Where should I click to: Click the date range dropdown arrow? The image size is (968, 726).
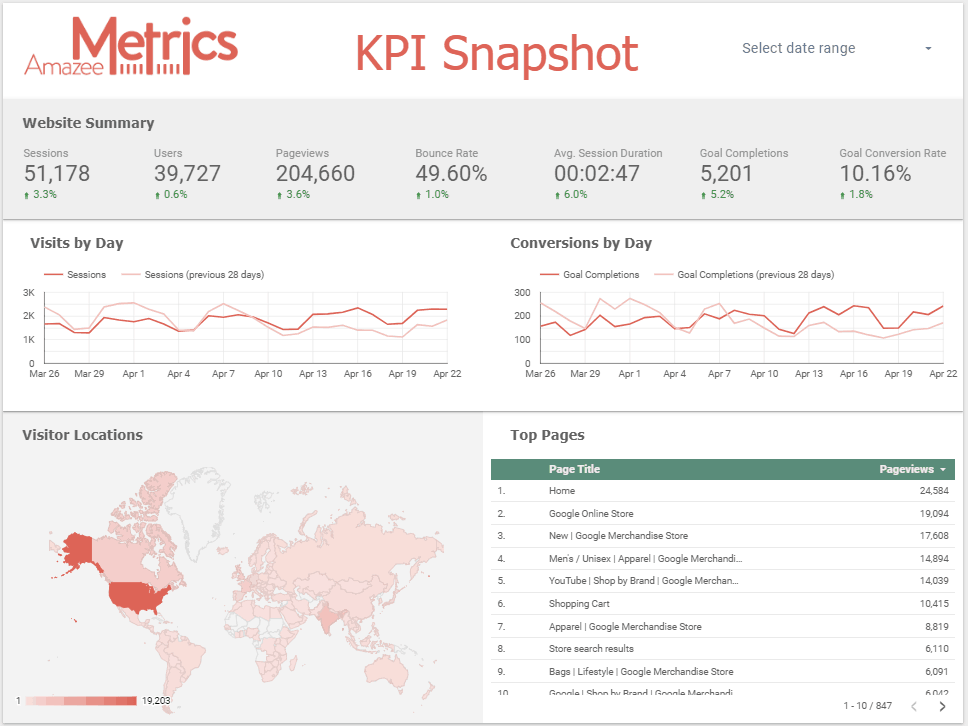tap(928, 48)
